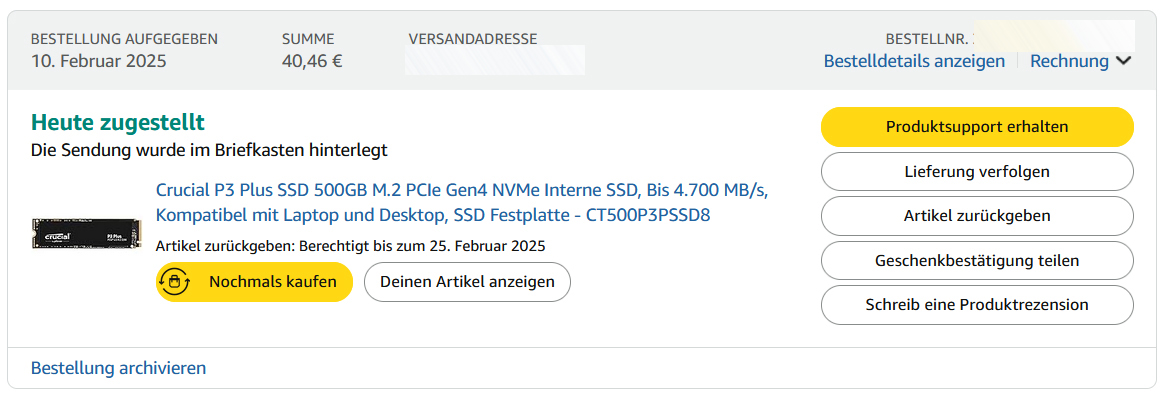Click Produktsupport erhalten button
1170x401 pixels.
977,127
